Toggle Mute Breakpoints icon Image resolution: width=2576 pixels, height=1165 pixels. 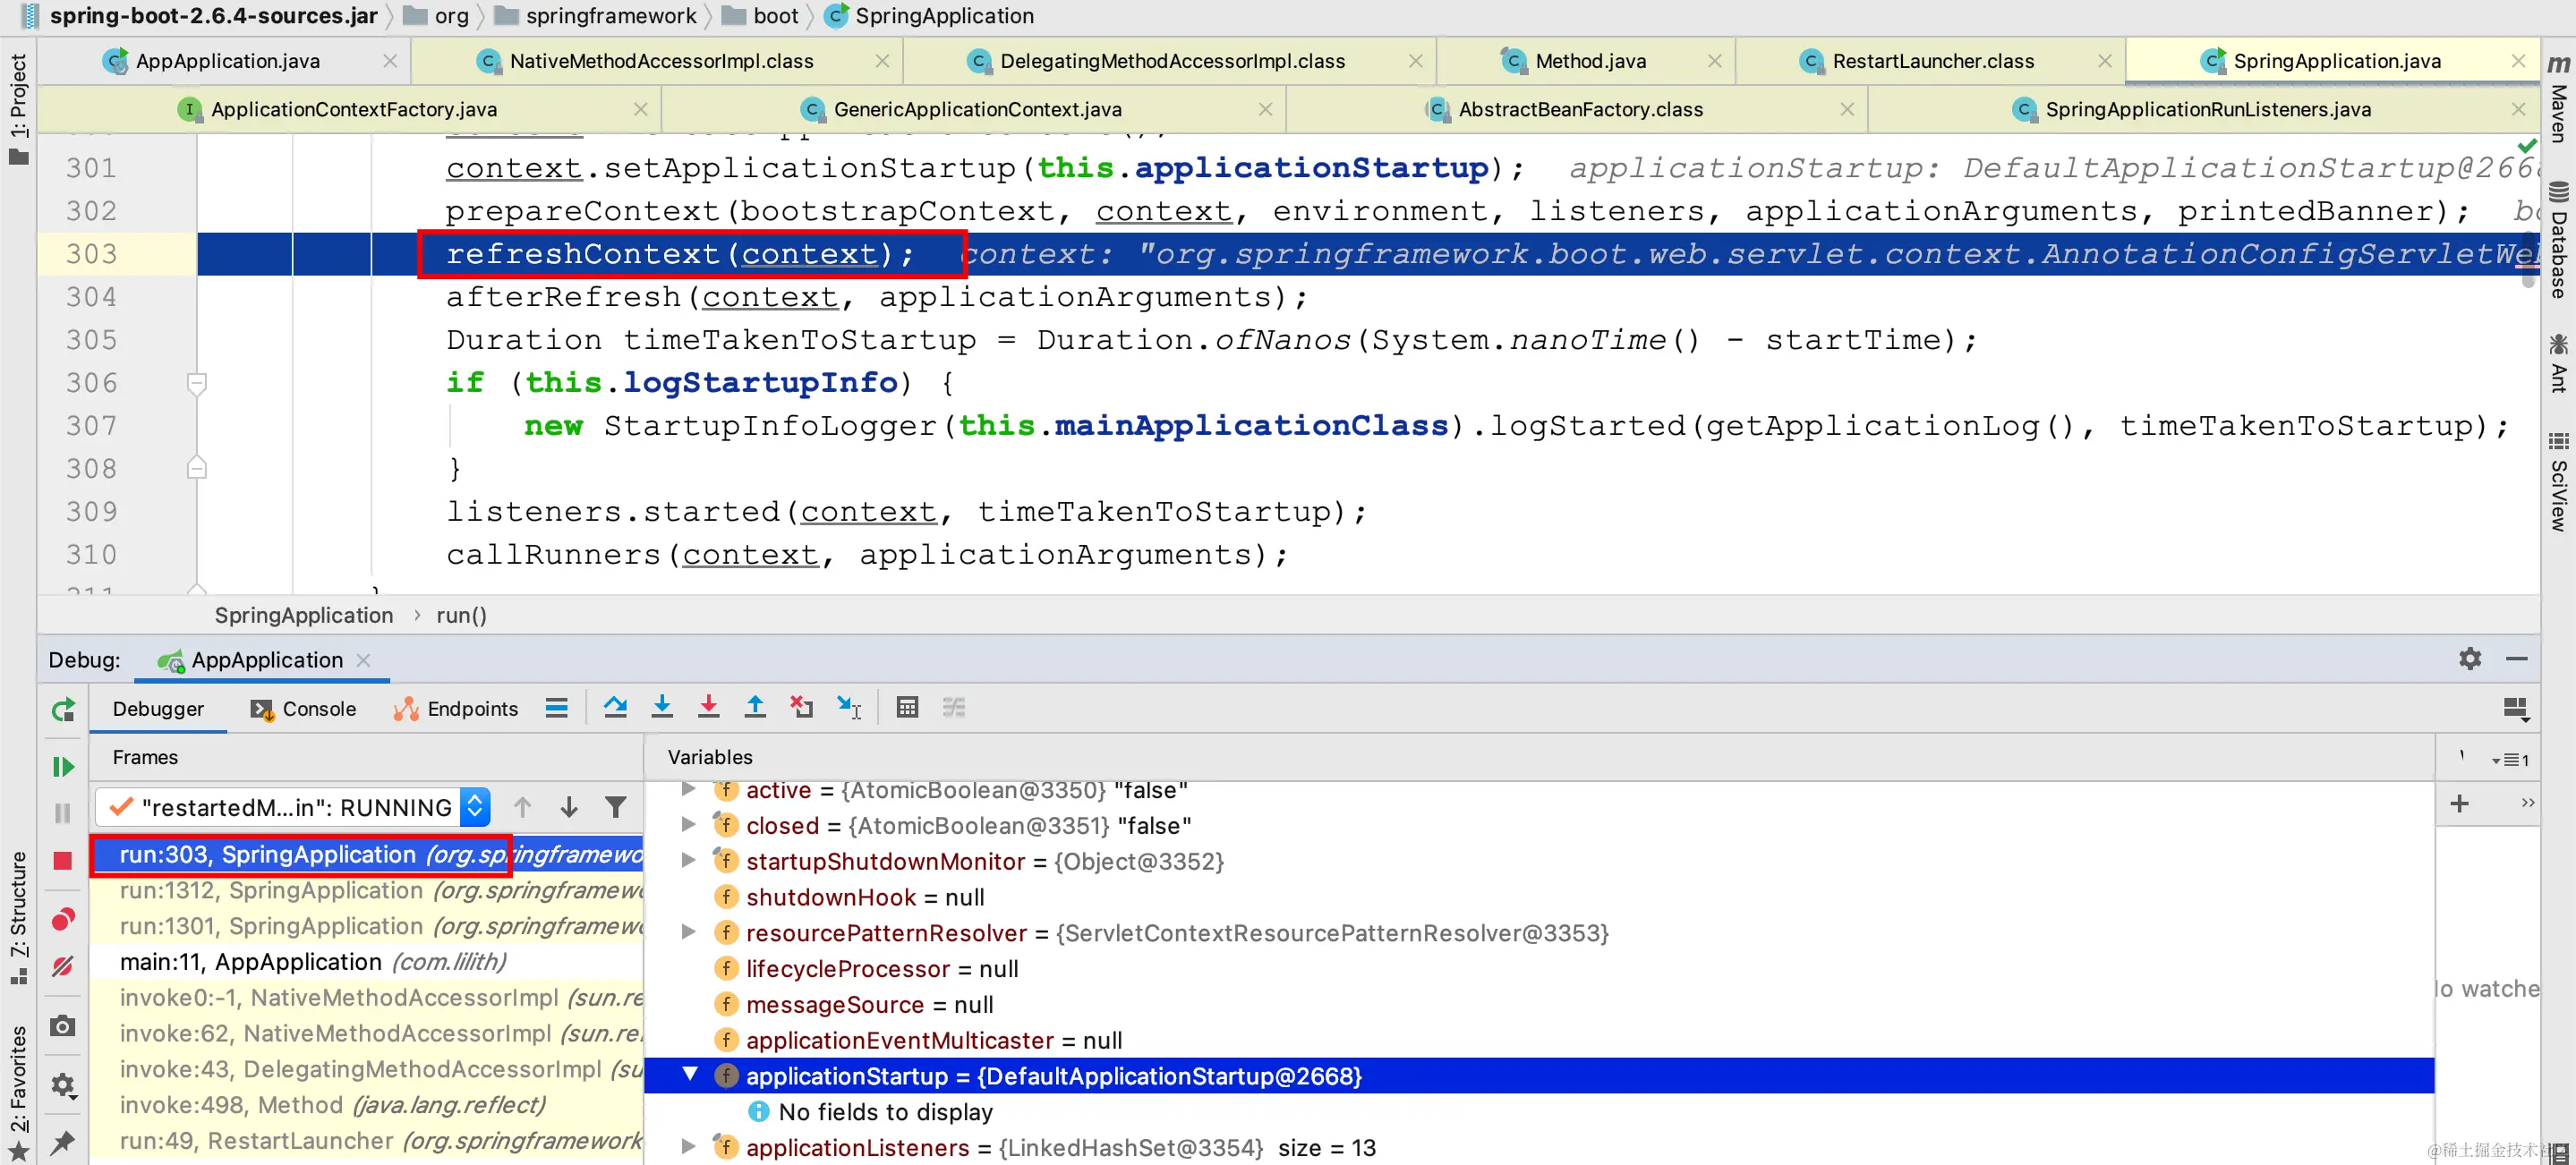click(x=63, y=966)
